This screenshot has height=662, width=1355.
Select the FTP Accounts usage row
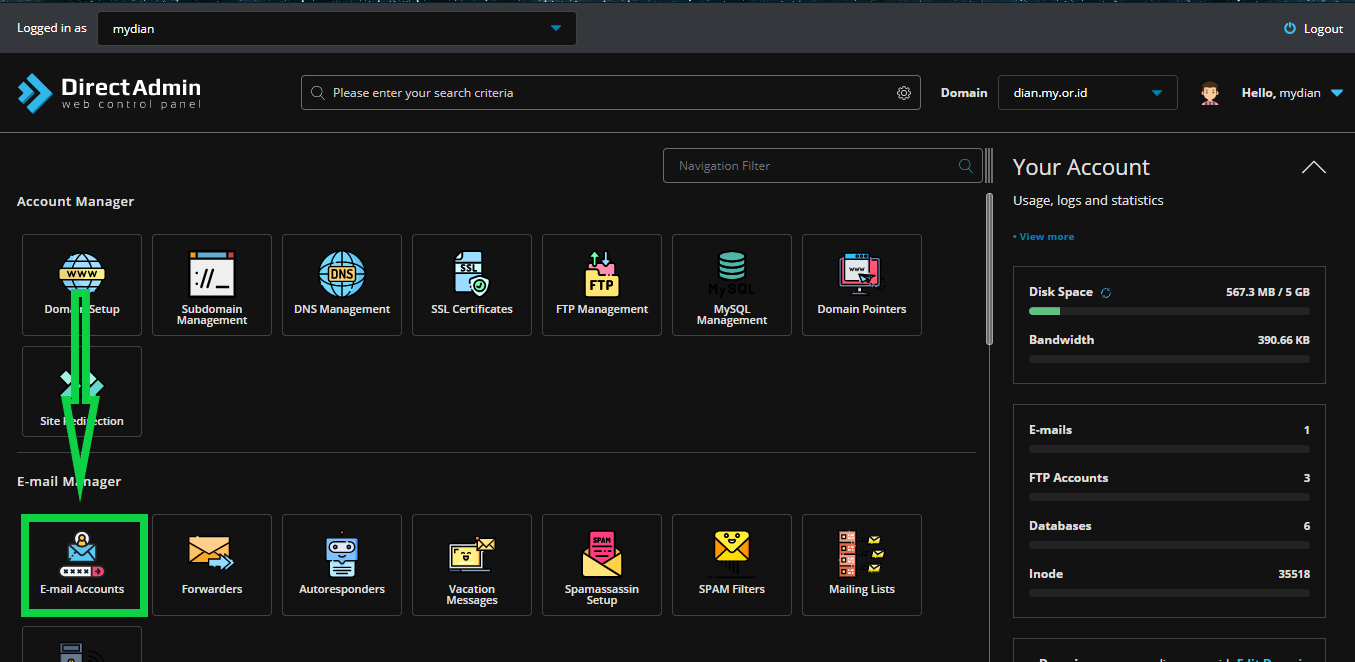(1169, 485)
